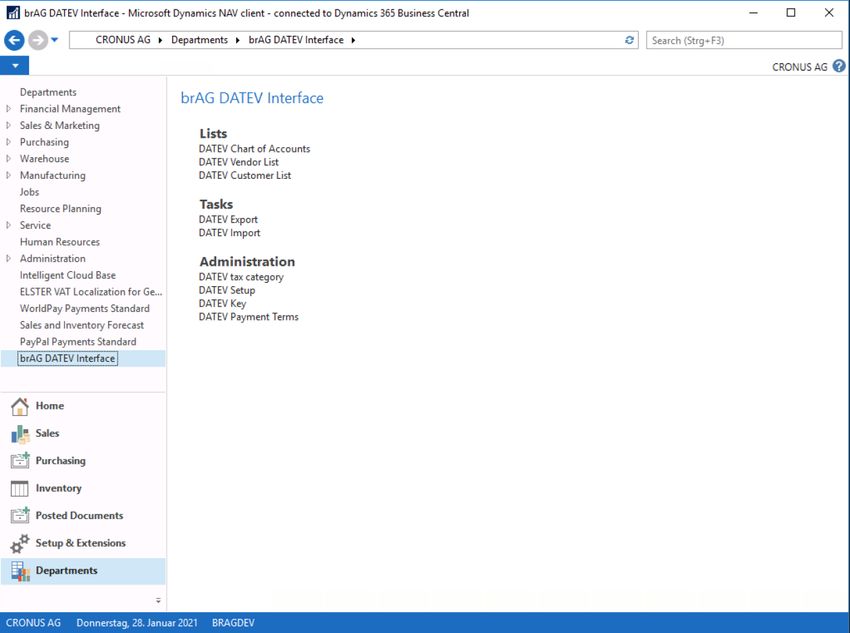
Task: Open DATEV Payment Terms page
Action: pyautogui.click(x=248, y=316)
